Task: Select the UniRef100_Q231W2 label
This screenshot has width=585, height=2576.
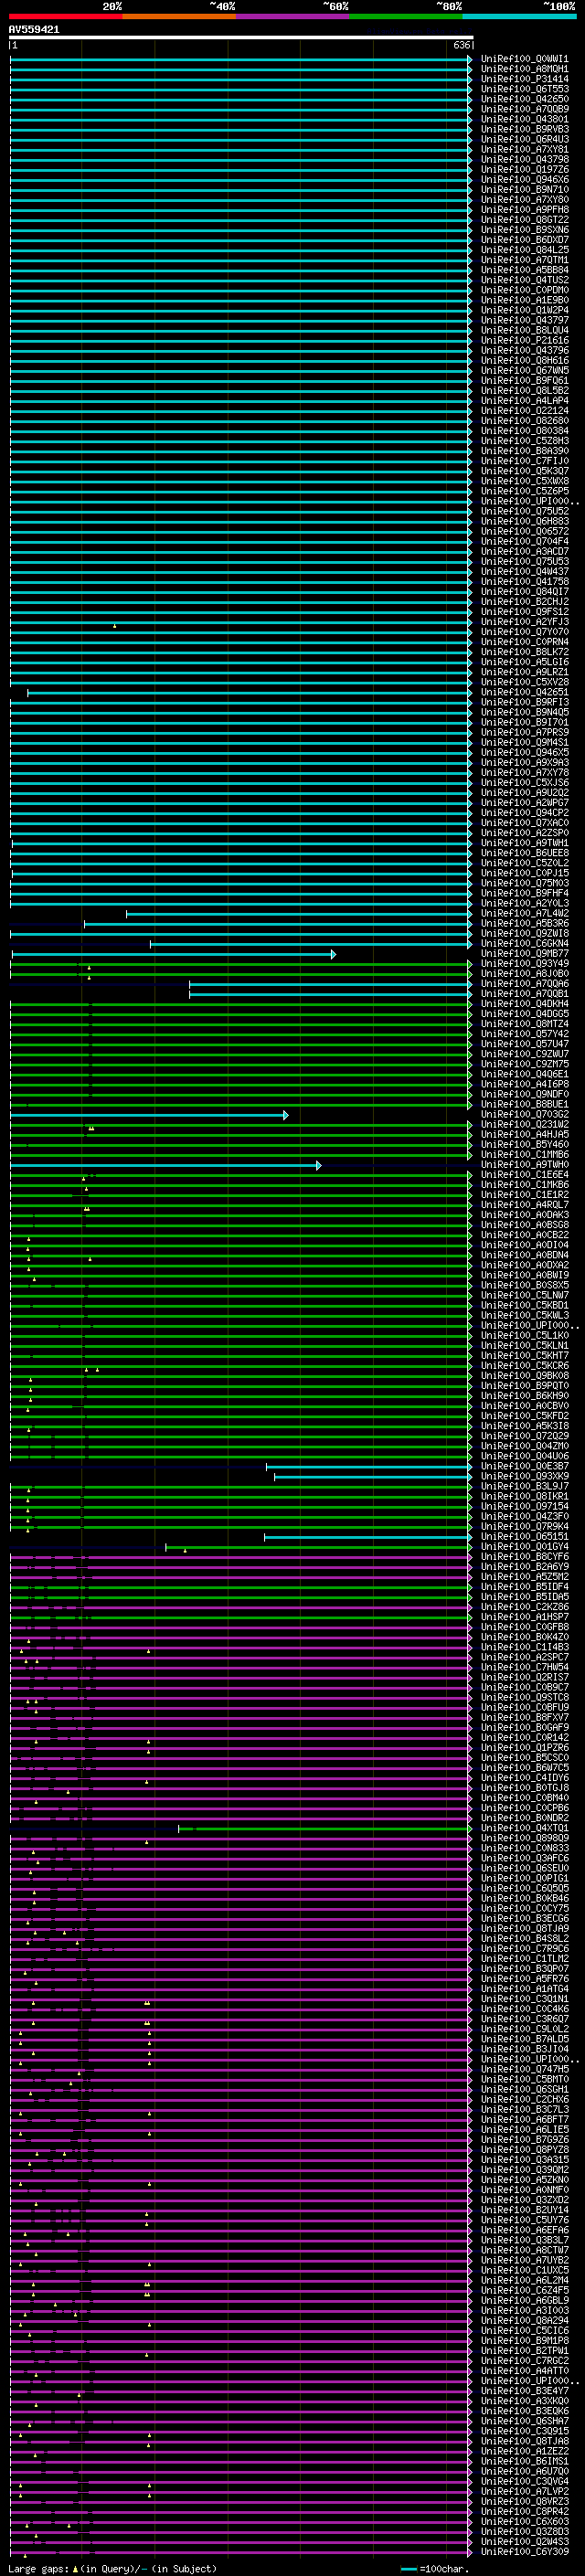Action: click(x=525, y=1124)
